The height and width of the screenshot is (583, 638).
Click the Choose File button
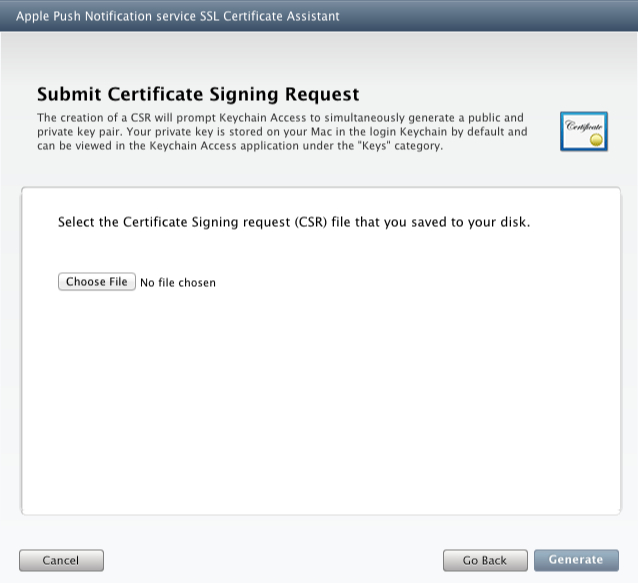(97, 282)
